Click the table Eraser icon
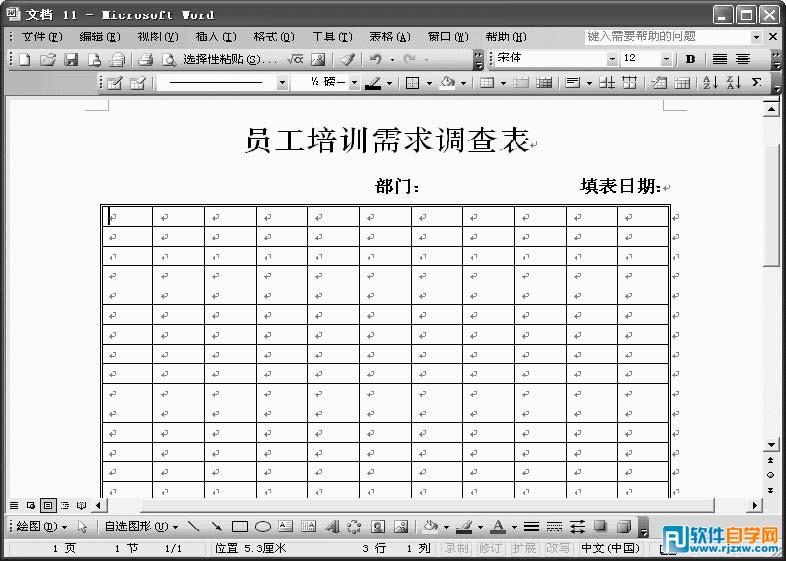Viewport: 786px width, 561px height. tap(137, 83)
